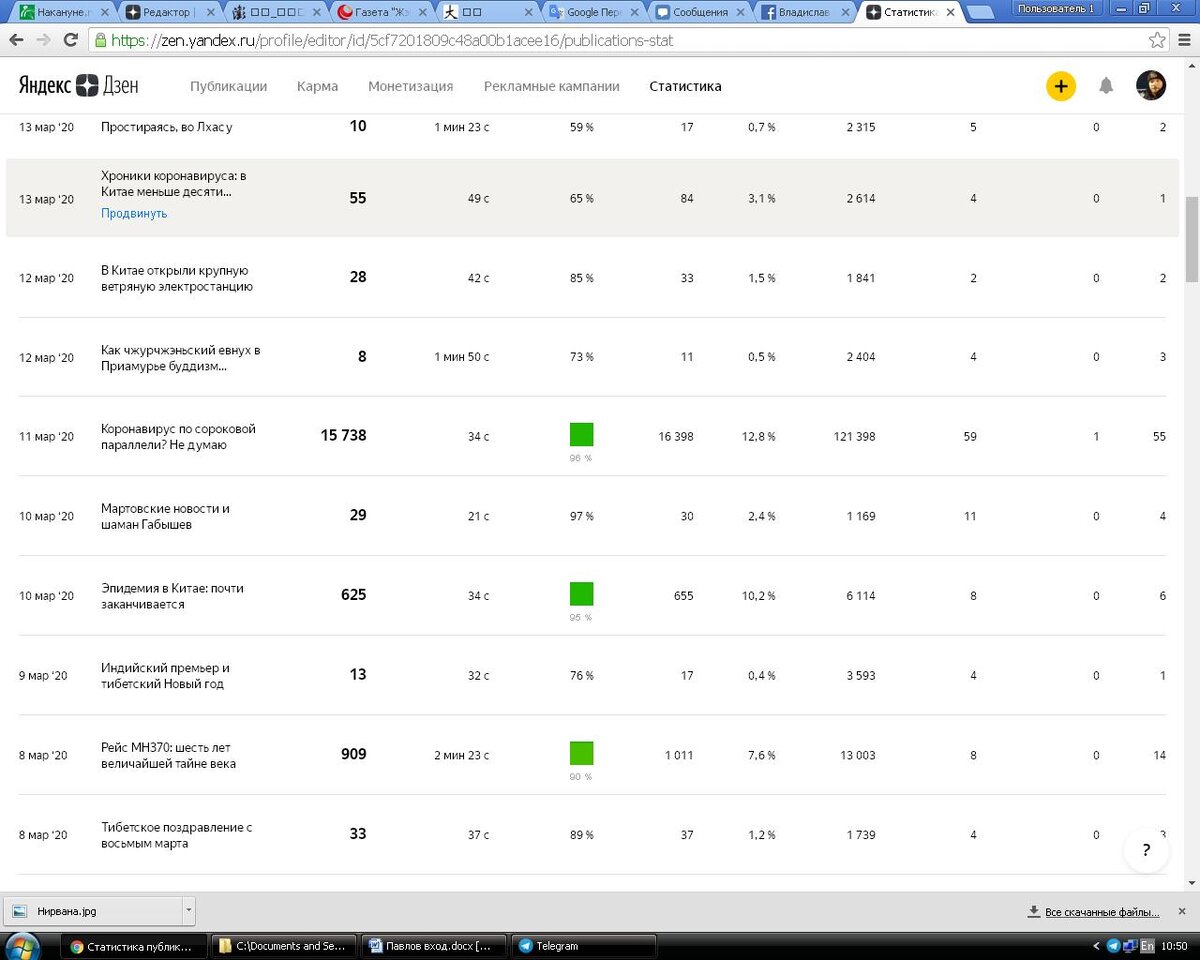The width and height of the screenshot is (1200, 960).
Task: Open a new tab button
Action: point(982,13)
